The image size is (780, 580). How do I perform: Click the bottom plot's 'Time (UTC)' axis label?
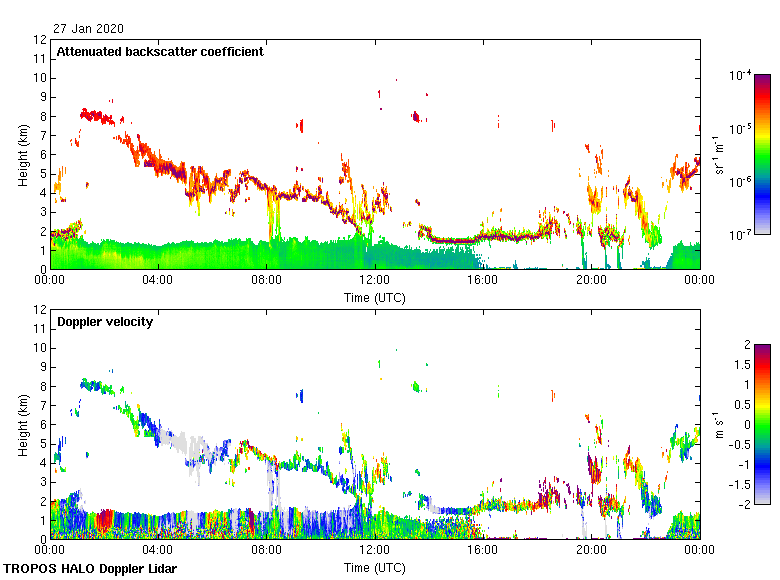pos(375,568)
